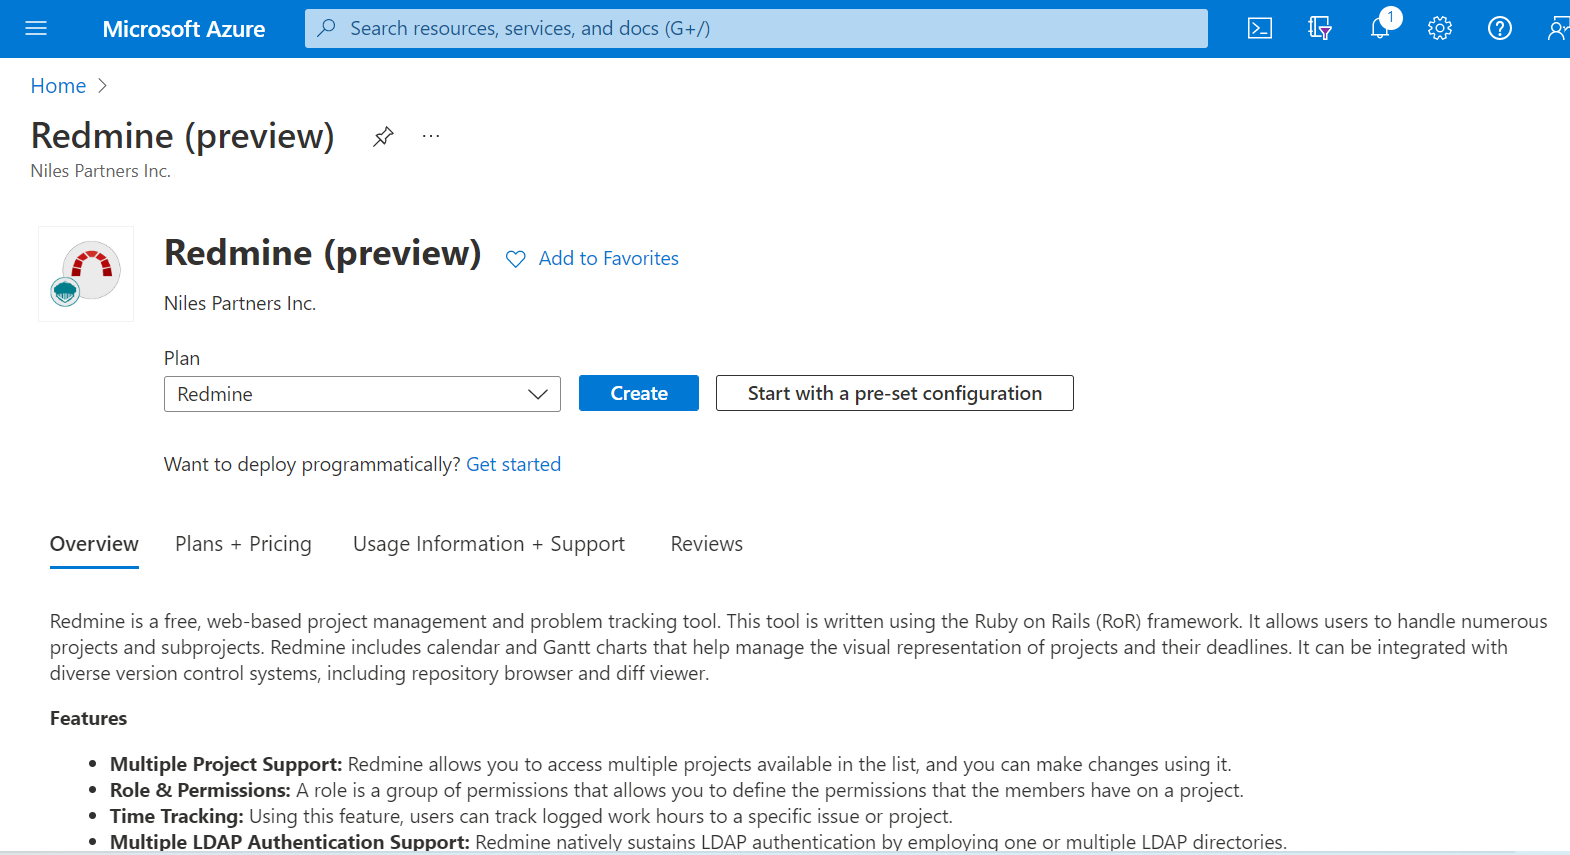Image resolution: width=1570 pixels, height=855 pixels.
Task: Click the Microsoft Azure brand title
Action: (x=184, y=29)
